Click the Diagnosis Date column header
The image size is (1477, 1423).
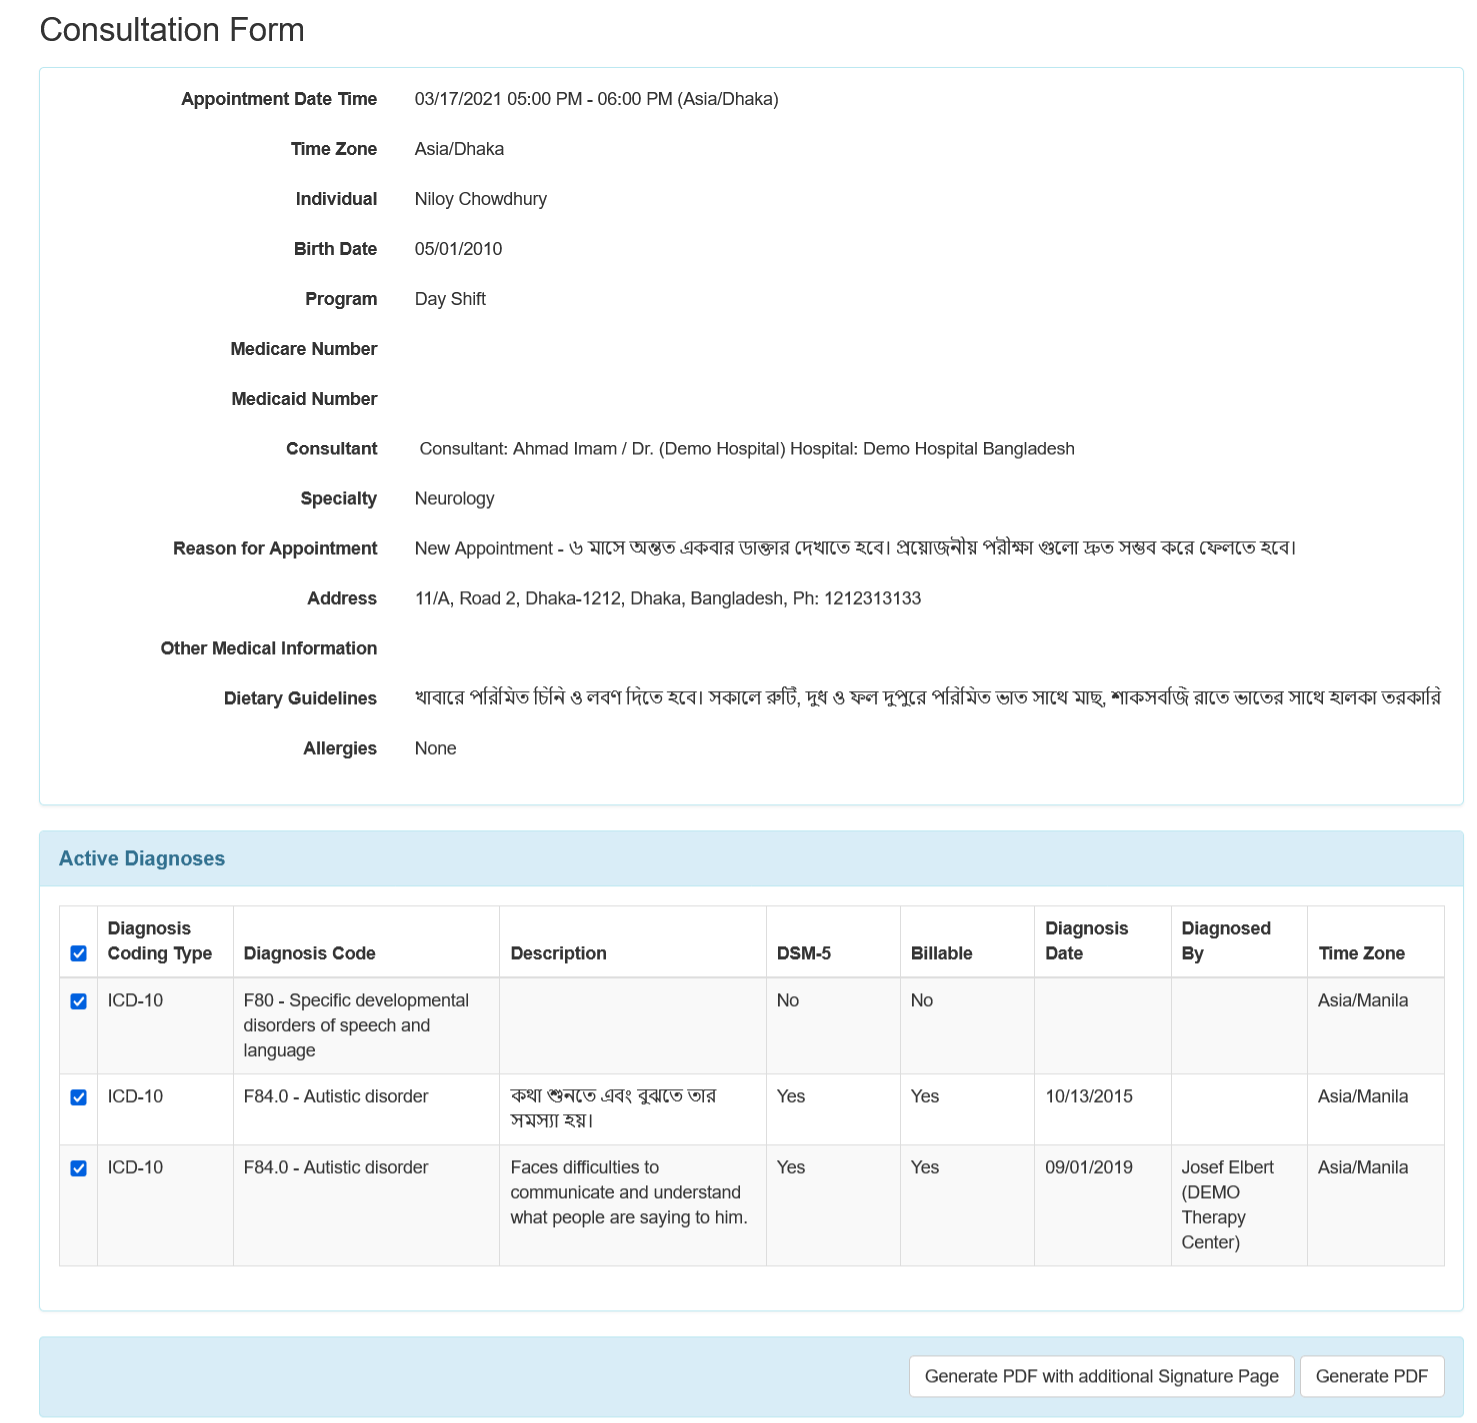1086,941
